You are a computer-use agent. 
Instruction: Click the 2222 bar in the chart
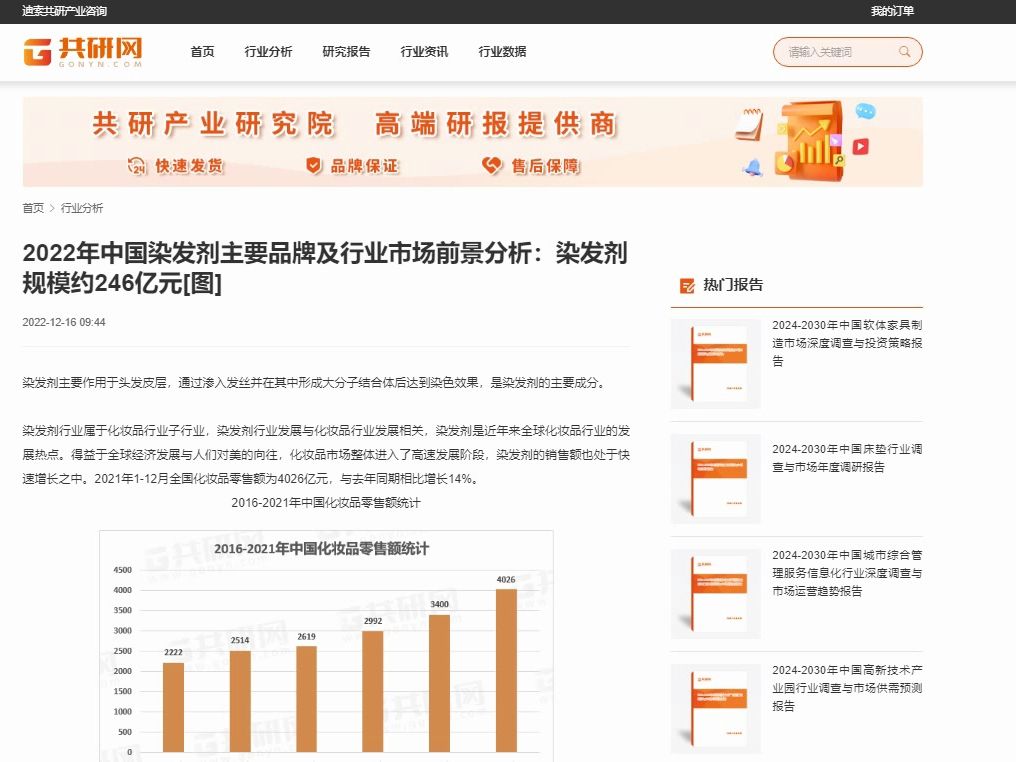point(173,707)
